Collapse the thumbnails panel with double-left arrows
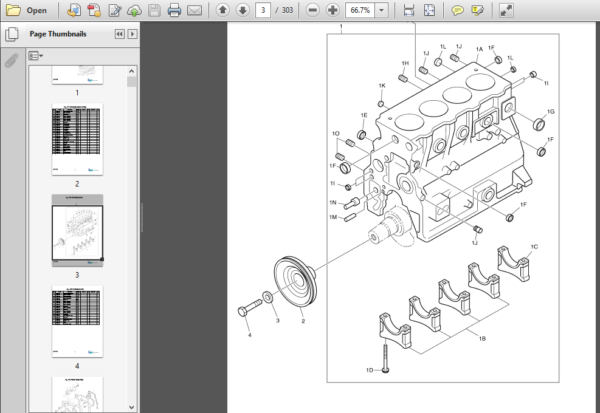The width and height of the screenshot is (600, 413). [x=119, y=34]
